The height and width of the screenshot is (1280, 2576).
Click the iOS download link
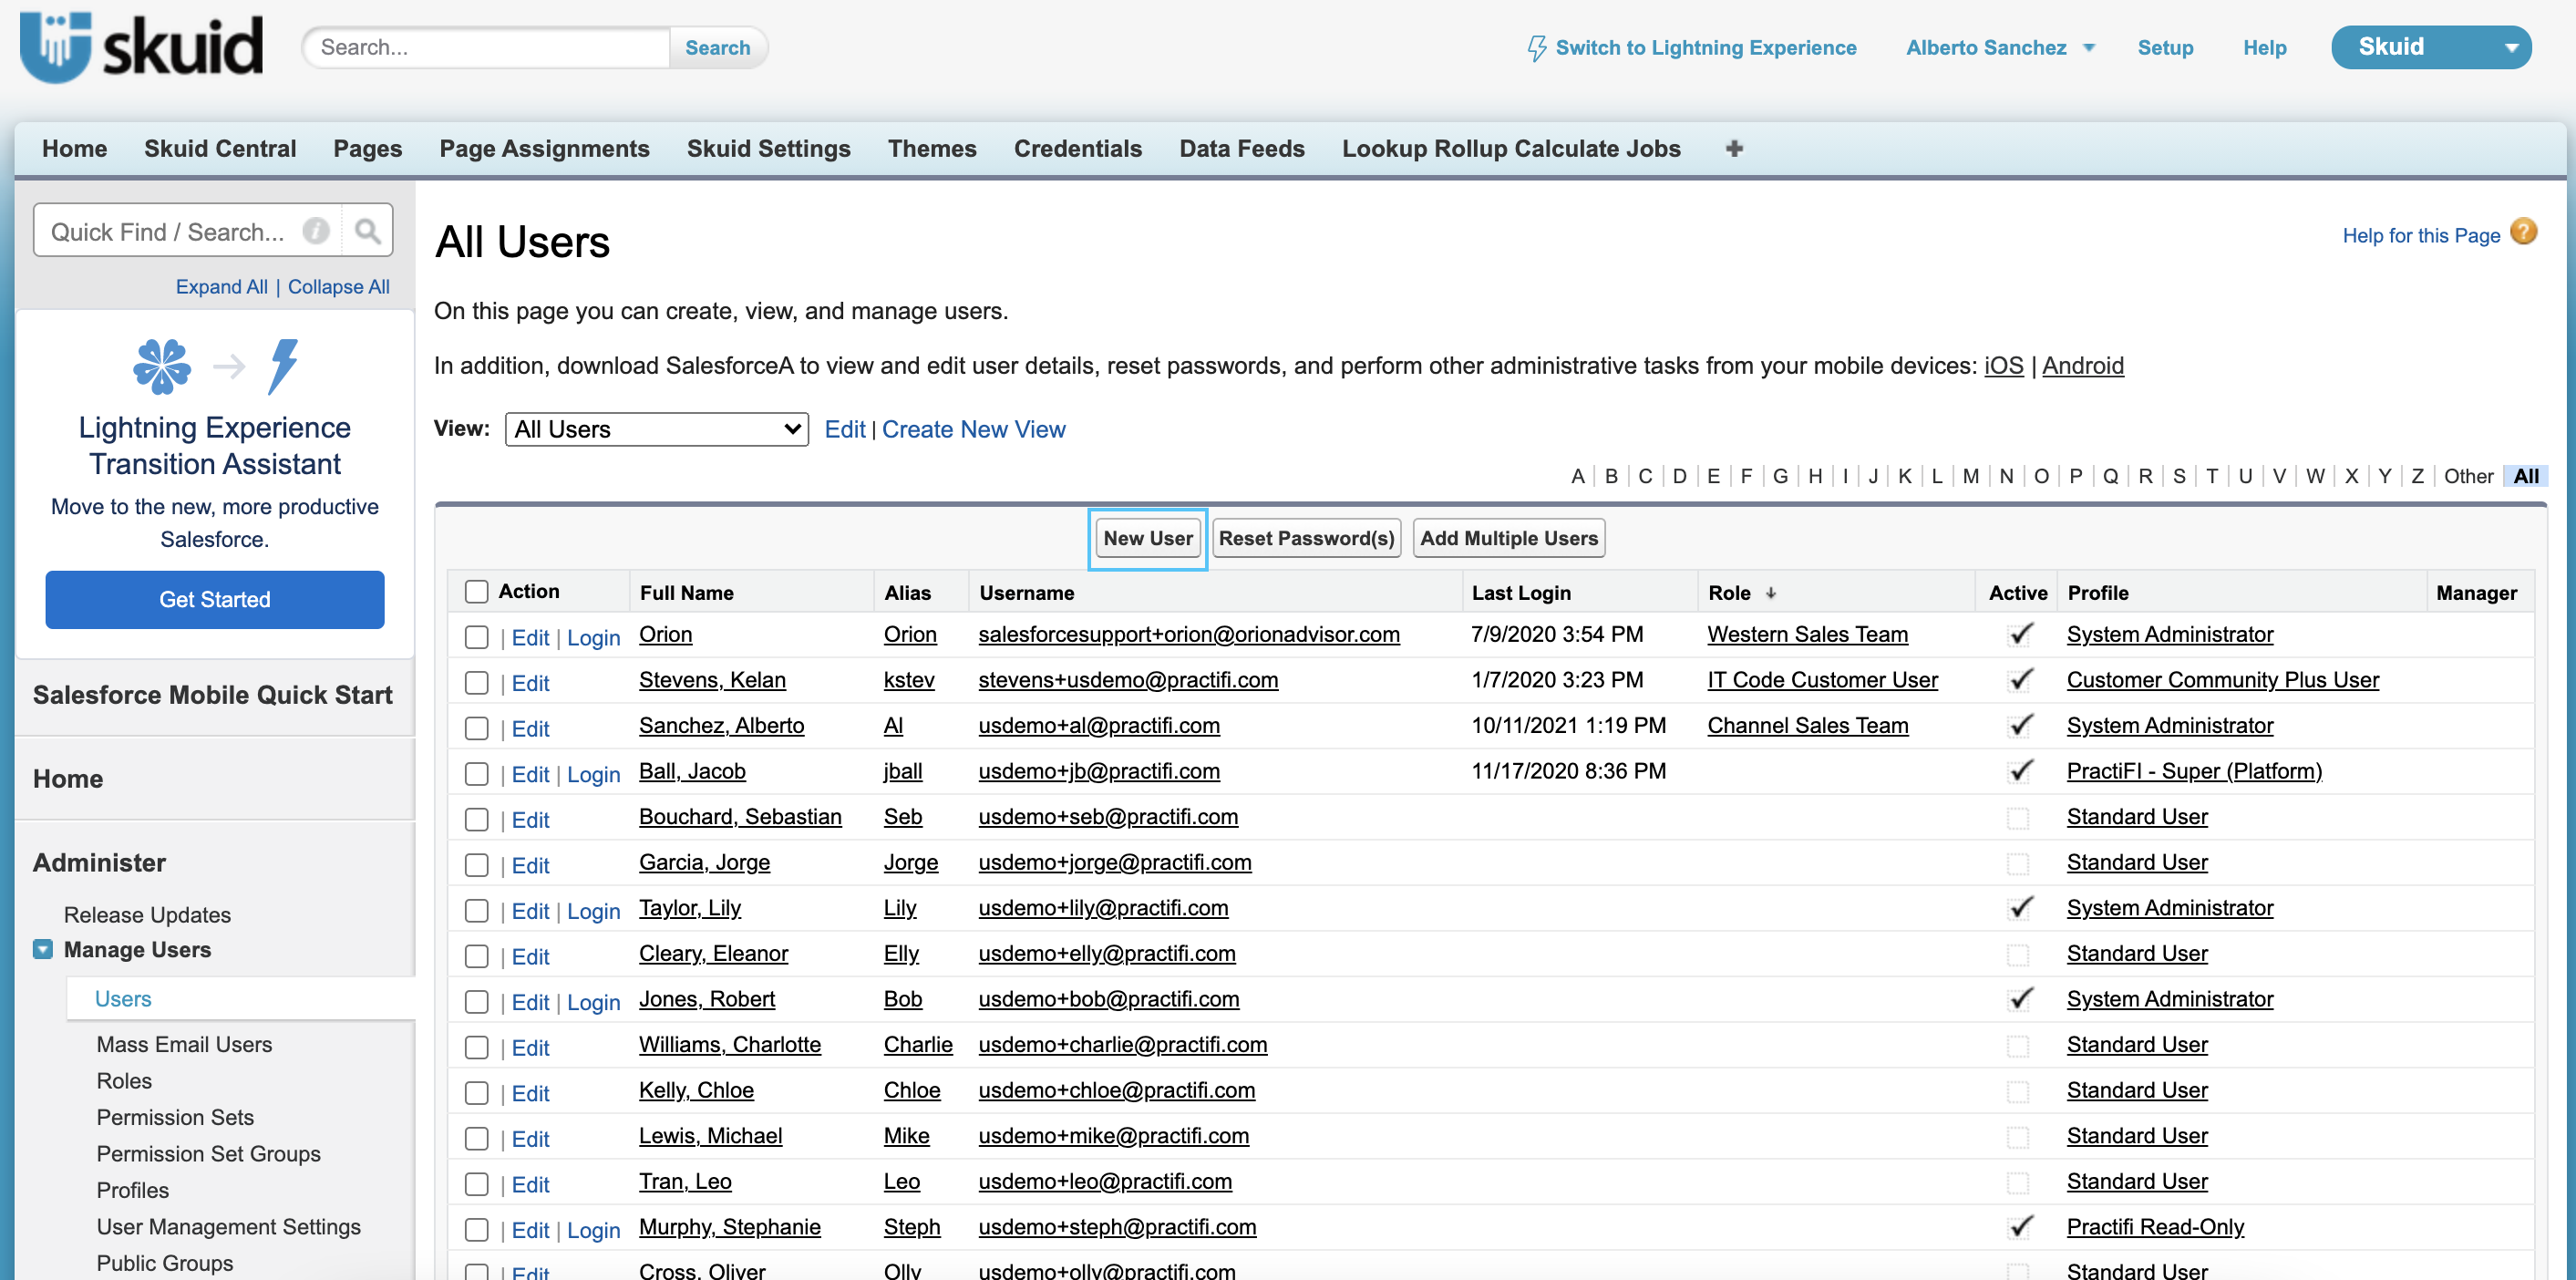coord(2003,366)
